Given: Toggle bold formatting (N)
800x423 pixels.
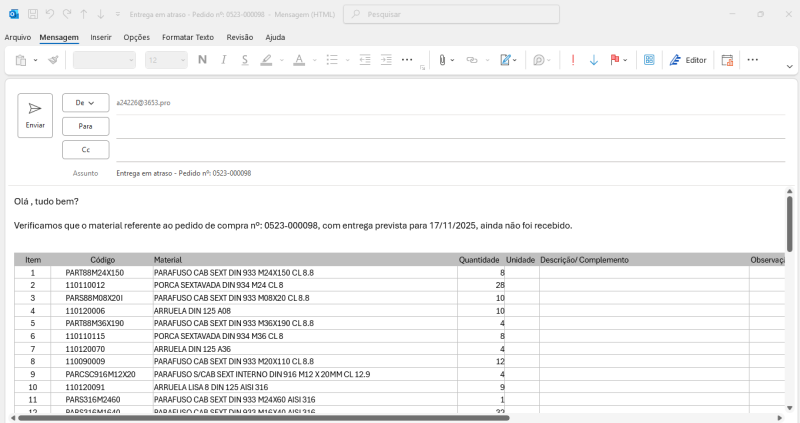Looking at the screenshot, I should [202, 60].
